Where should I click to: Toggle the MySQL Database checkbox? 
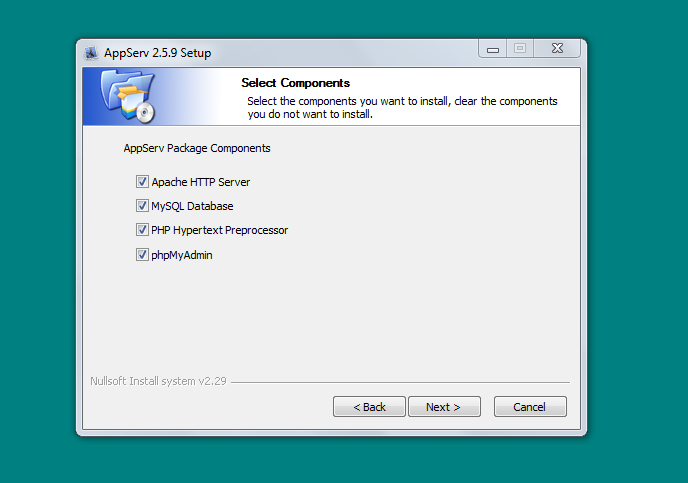pos(142,205)
